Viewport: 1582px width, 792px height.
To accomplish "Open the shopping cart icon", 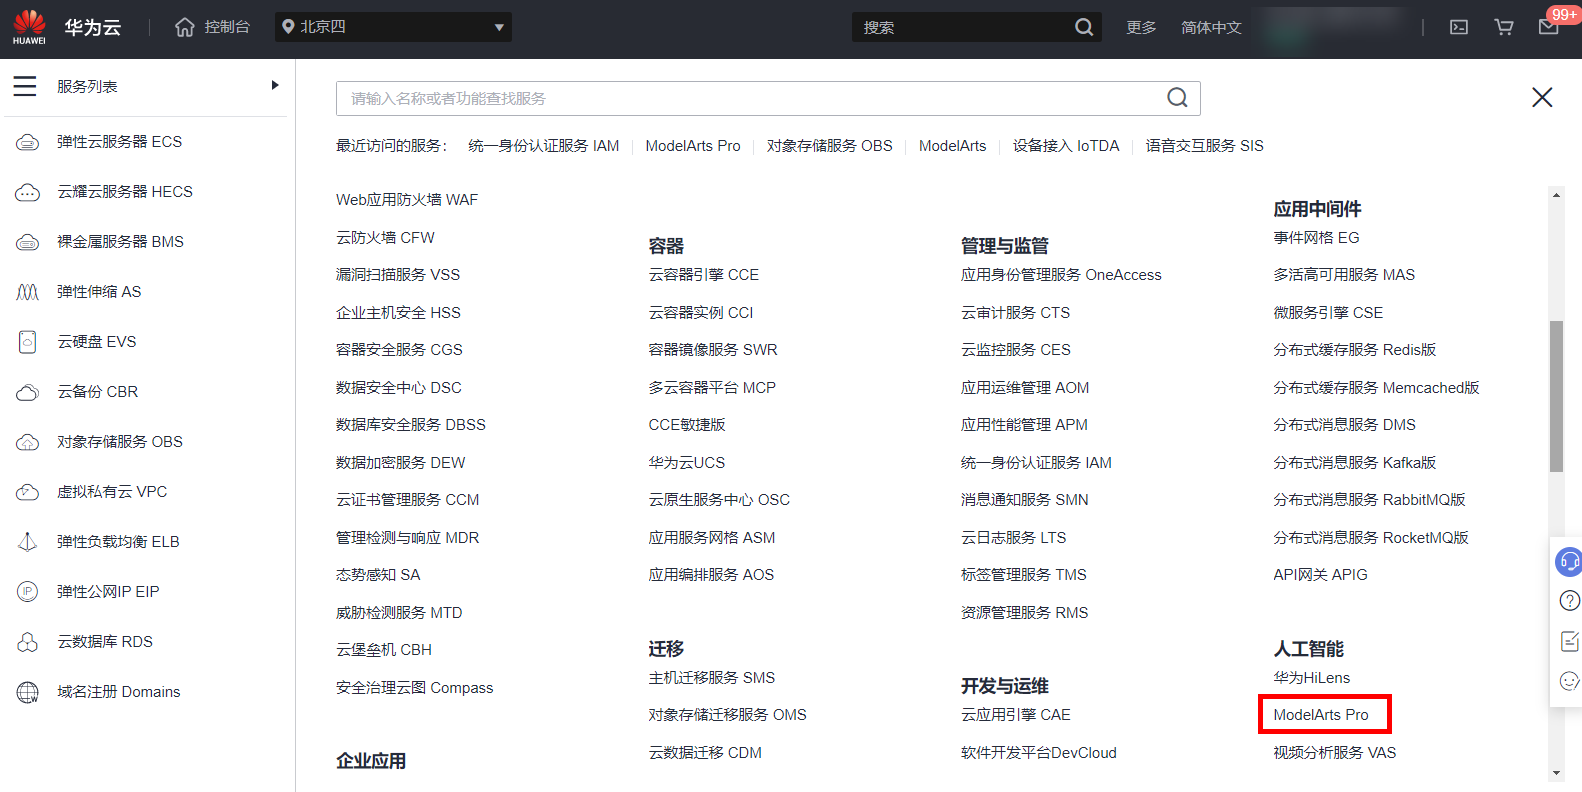I will coord(1503,27).
